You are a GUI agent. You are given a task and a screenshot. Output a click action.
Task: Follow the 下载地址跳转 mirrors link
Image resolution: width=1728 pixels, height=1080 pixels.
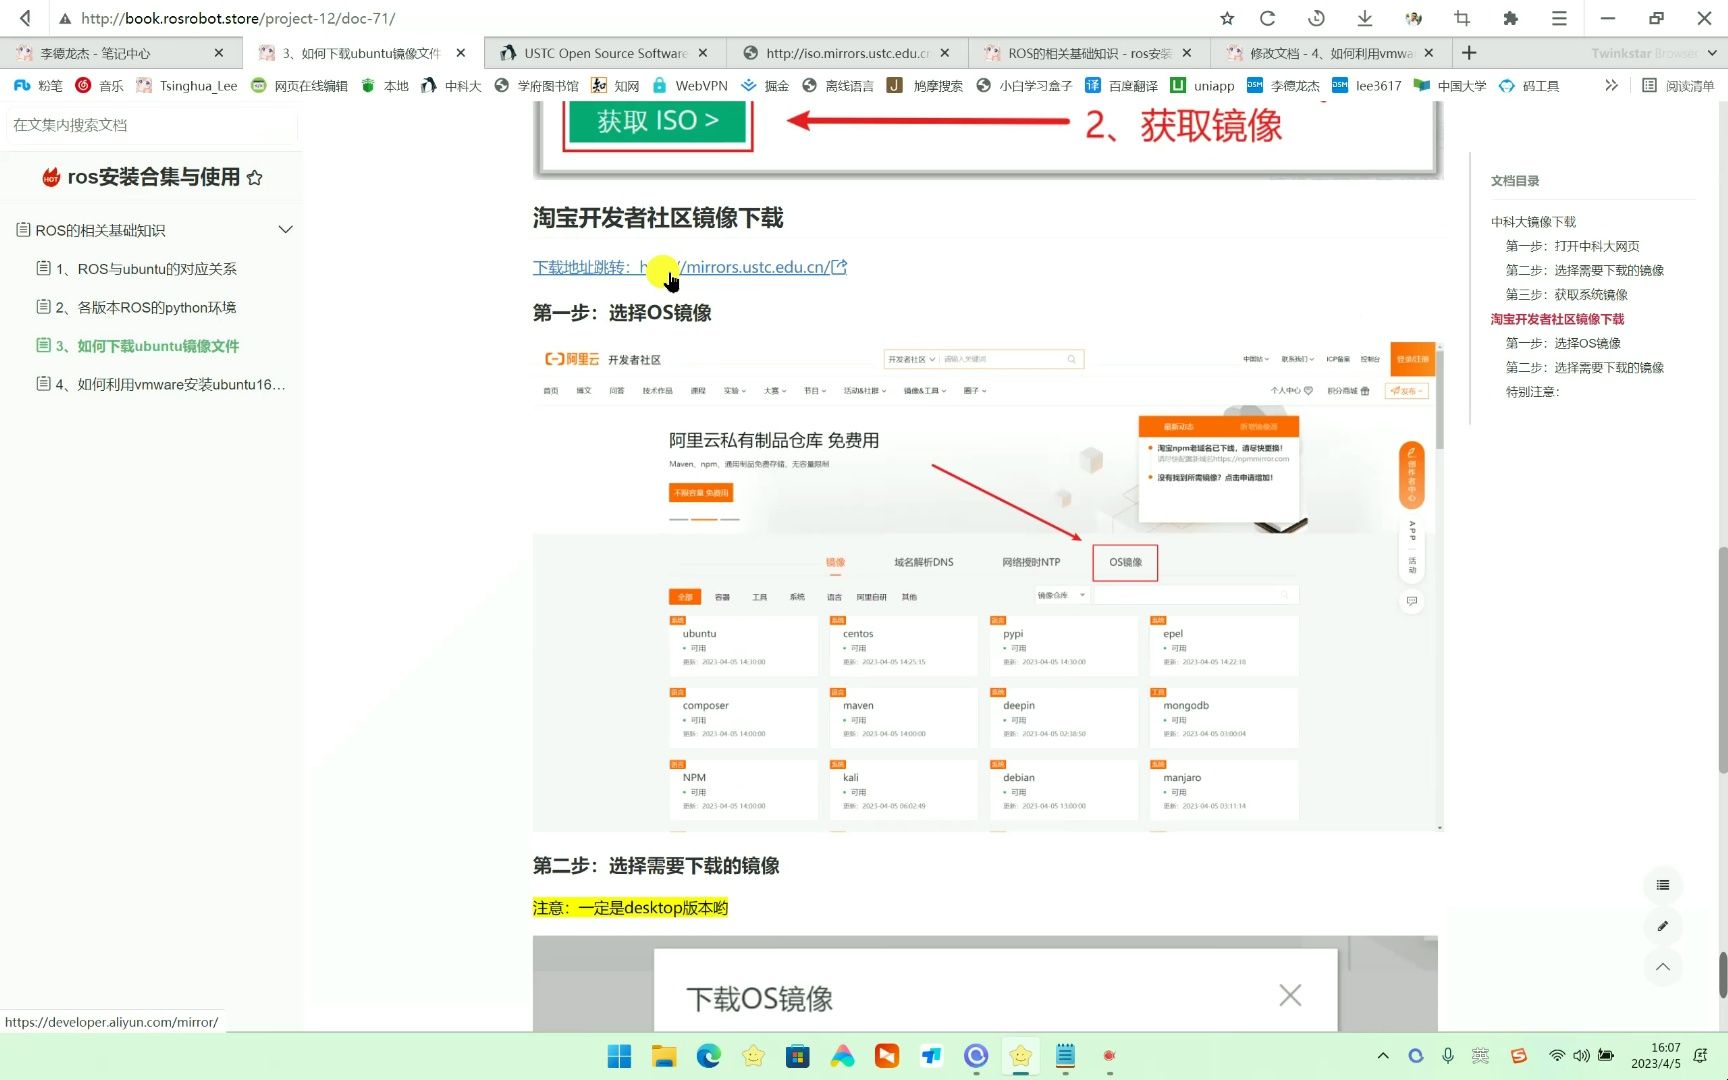690,267
